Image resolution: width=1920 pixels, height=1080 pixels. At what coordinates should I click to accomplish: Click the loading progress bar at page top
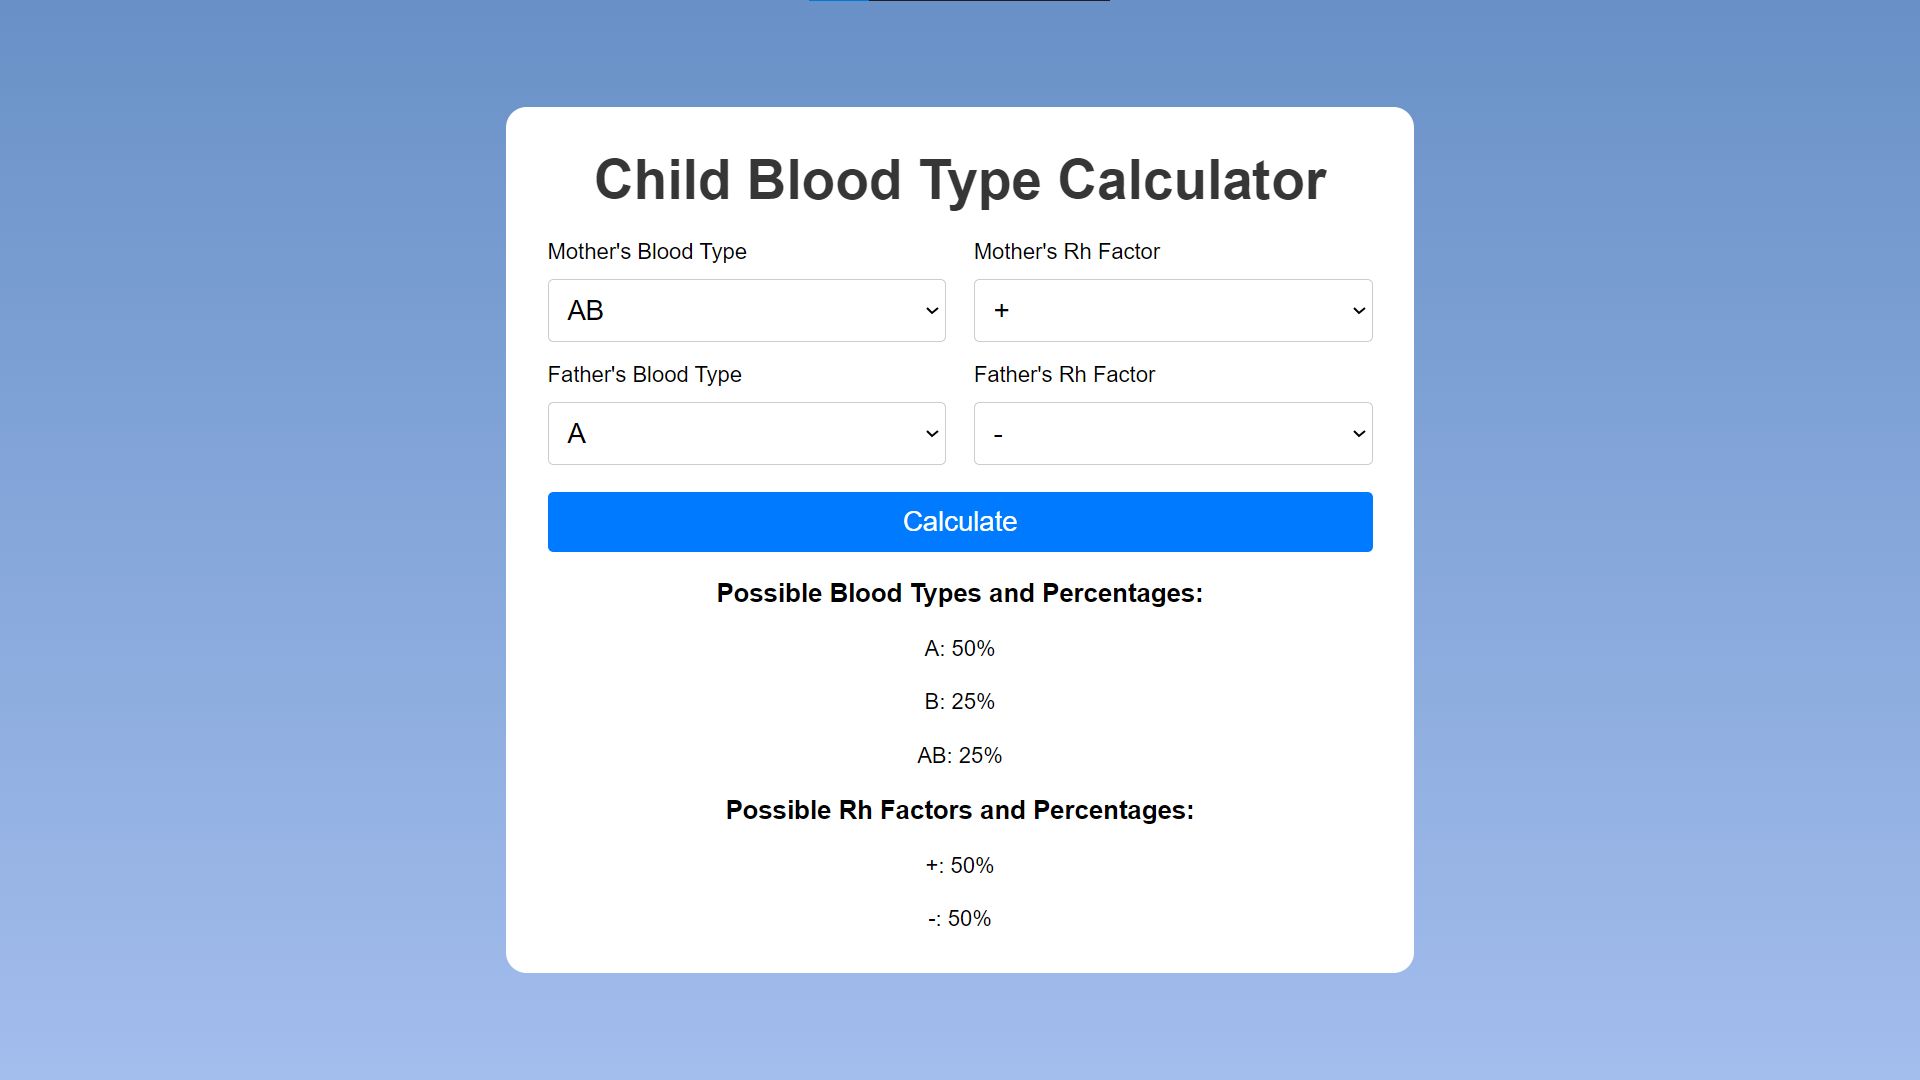click(x=960, y=1)
